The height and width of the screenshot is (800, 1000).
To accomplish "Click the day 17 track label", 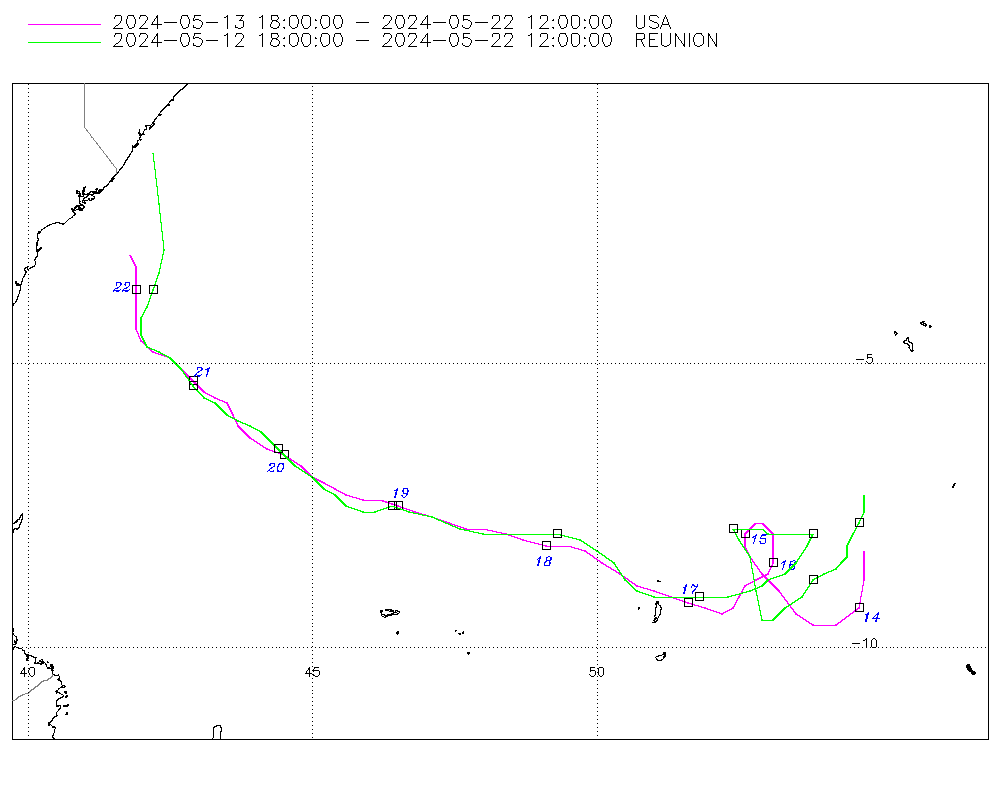I will point(689,589).
